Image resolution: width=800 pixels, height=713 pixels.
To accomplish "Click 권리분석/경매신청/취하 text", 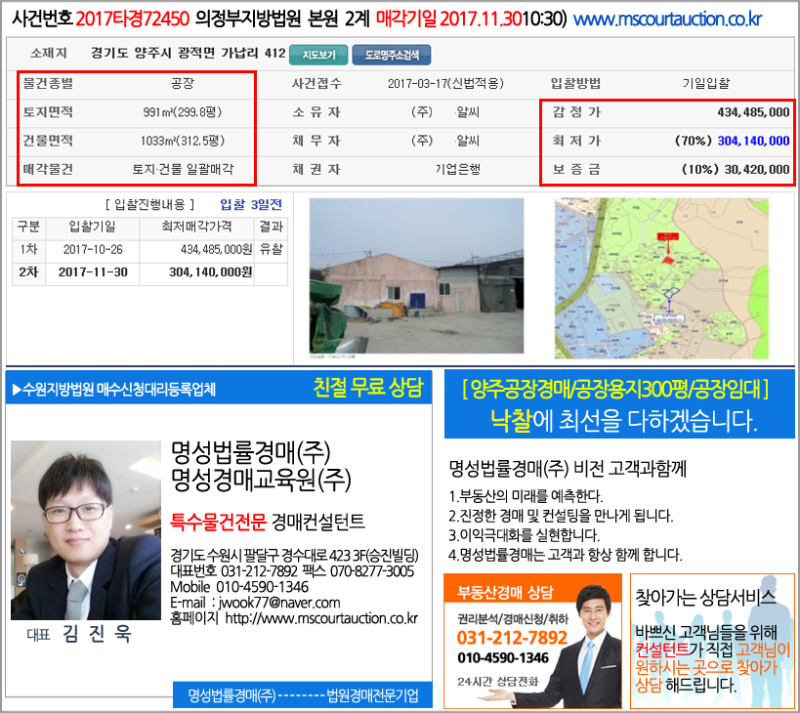I will [512, 619].
